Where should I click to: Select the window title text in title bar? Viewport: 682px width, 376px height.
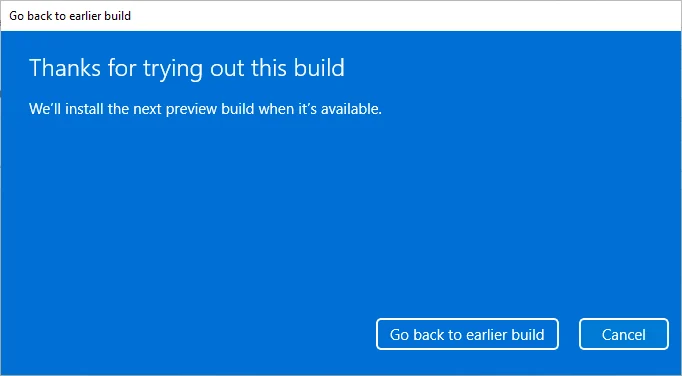point(70,16)
